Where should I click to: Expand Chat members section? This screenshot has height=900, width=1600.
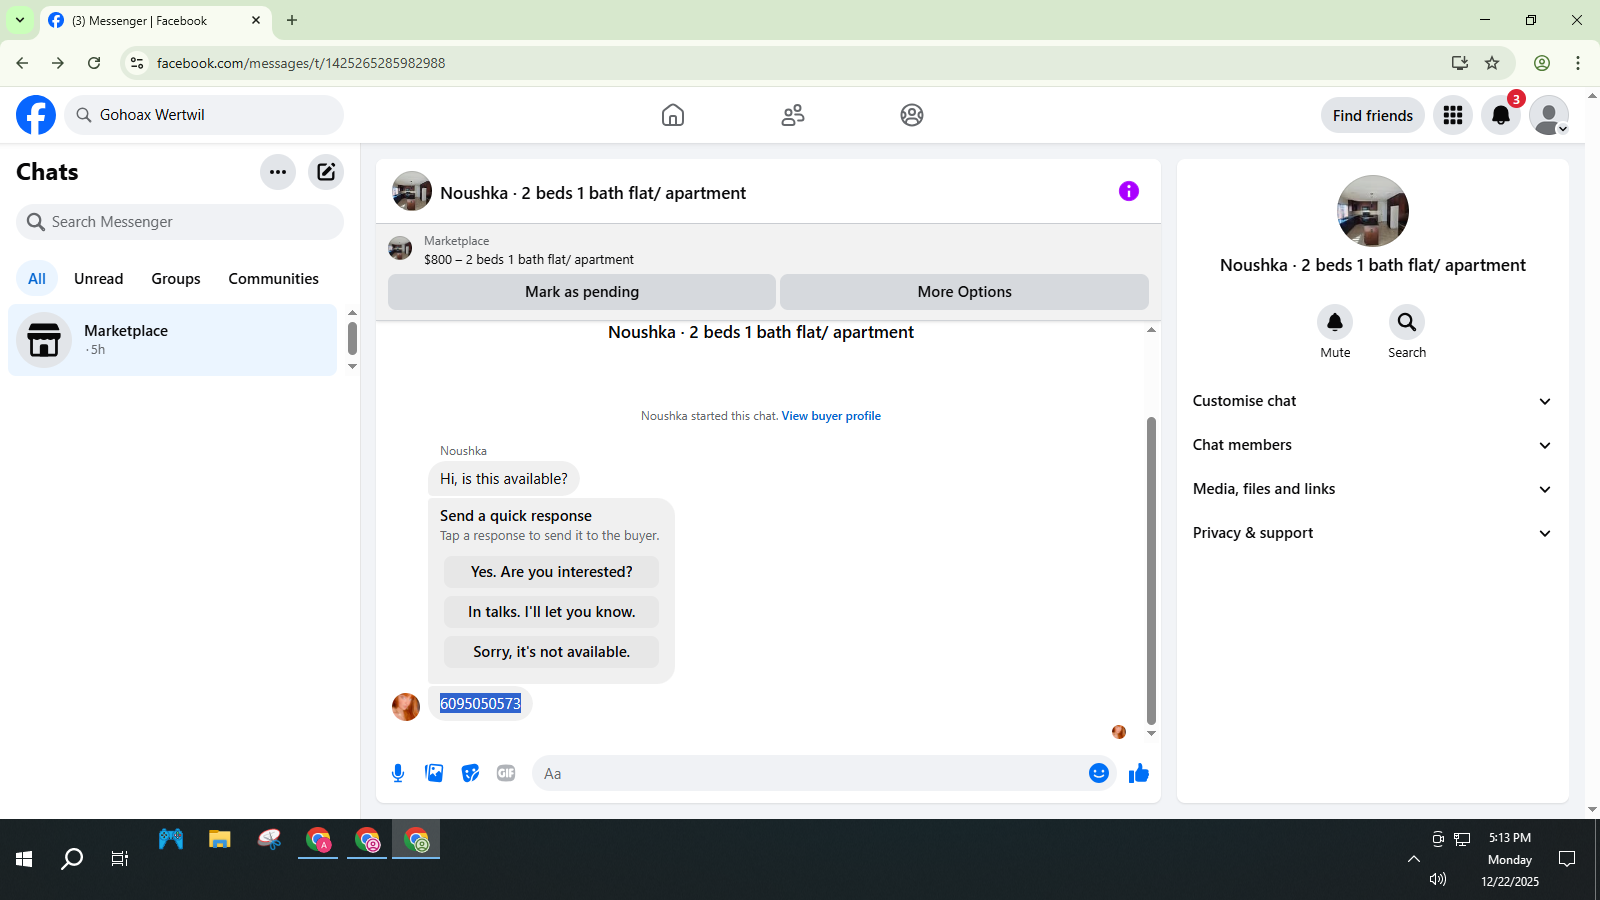click(x=1372, y=445)
